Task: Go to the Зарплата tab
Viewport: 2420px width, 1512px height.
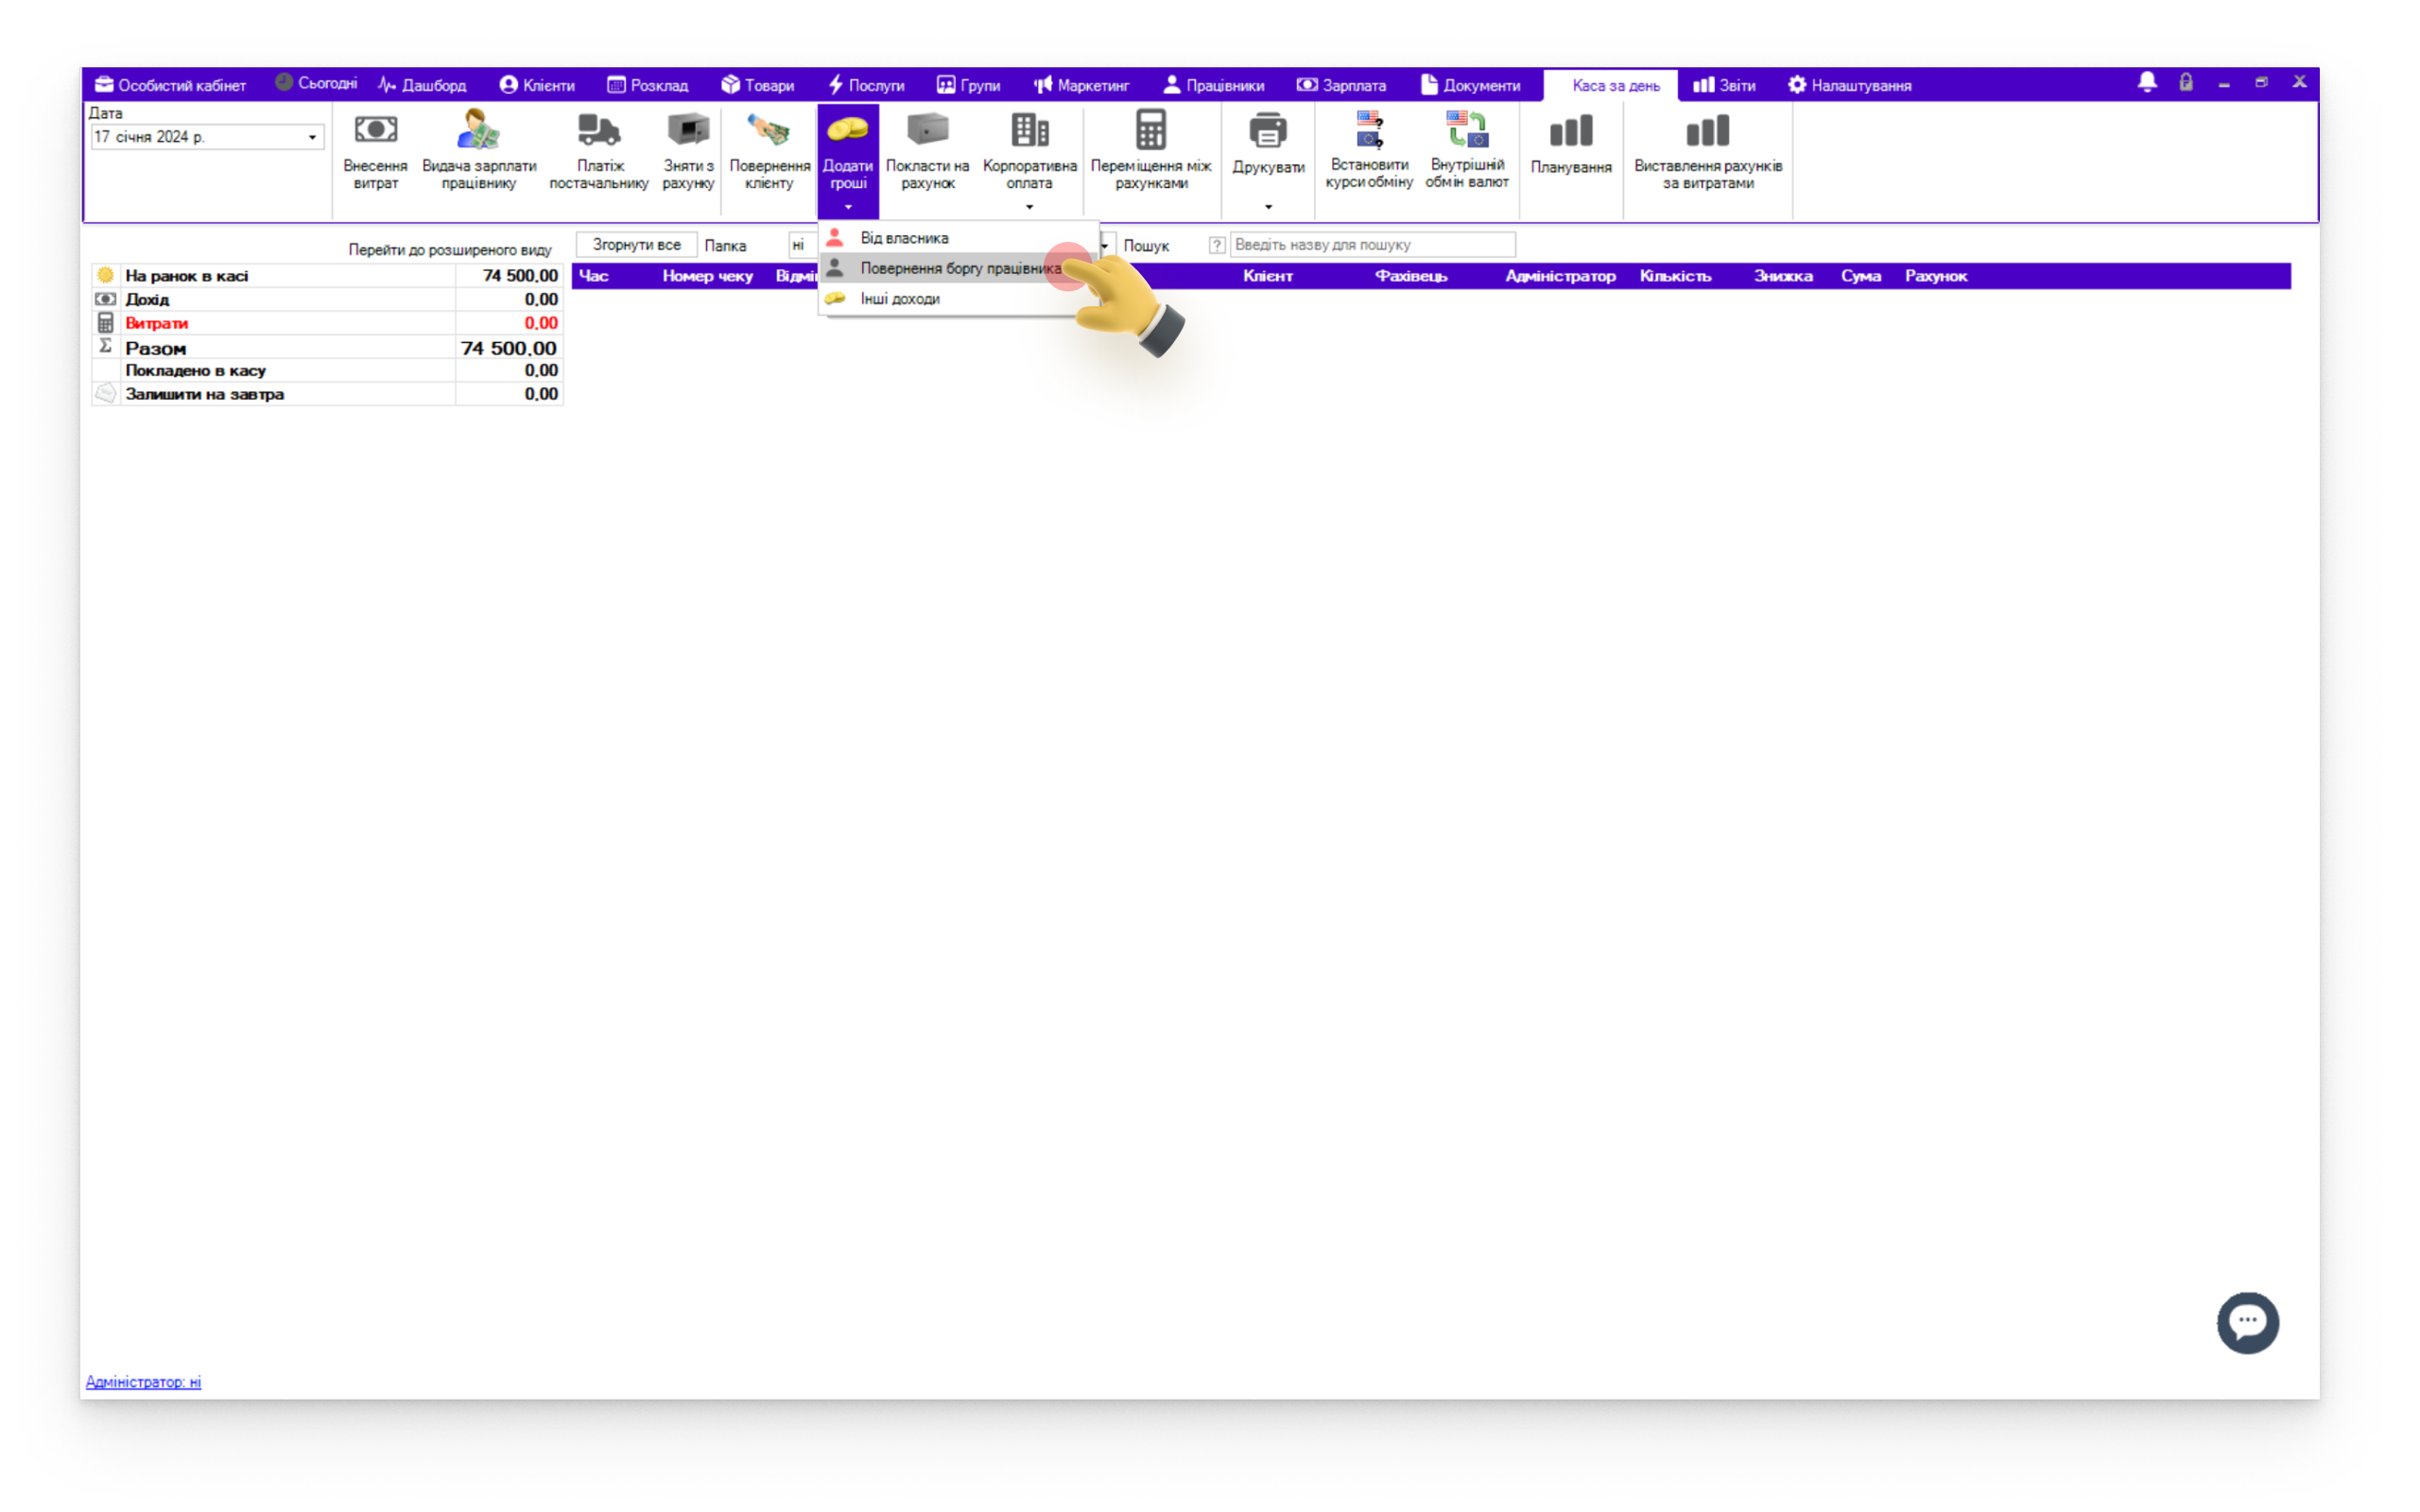Action: (1341, 85)
